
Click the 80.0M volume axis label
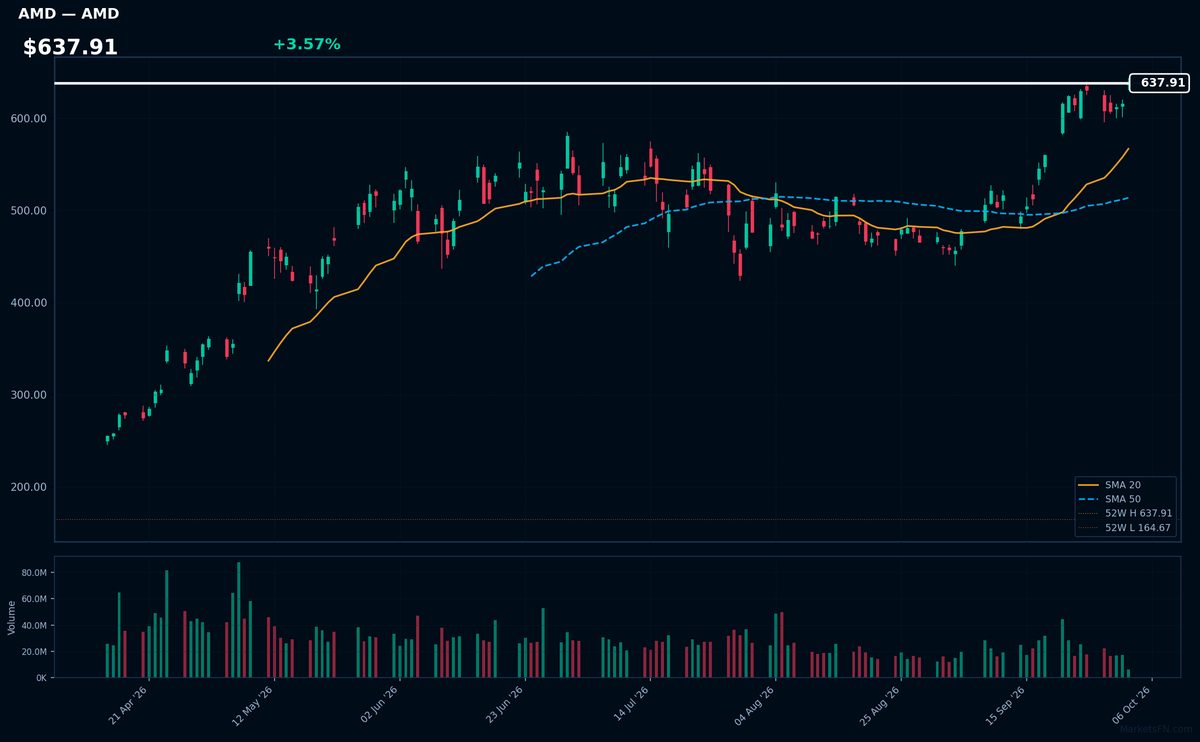click(x=33, y=573)
